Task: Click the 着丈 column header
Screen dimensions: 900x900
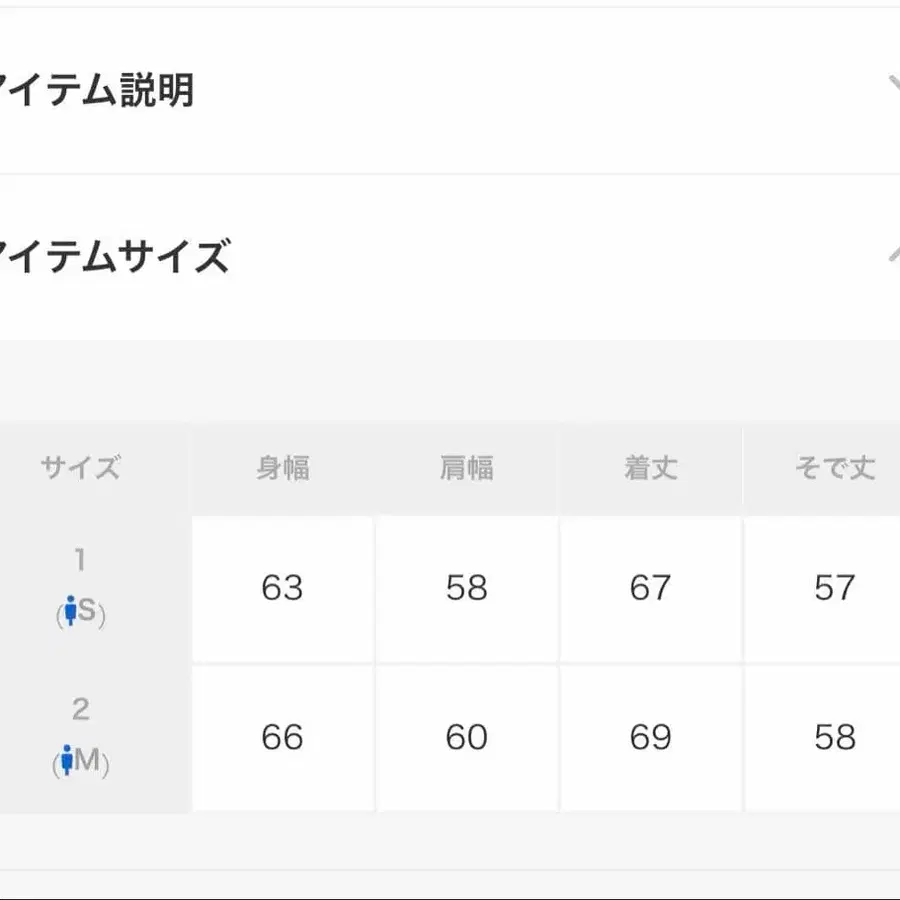Action: (x=650, y=468)
